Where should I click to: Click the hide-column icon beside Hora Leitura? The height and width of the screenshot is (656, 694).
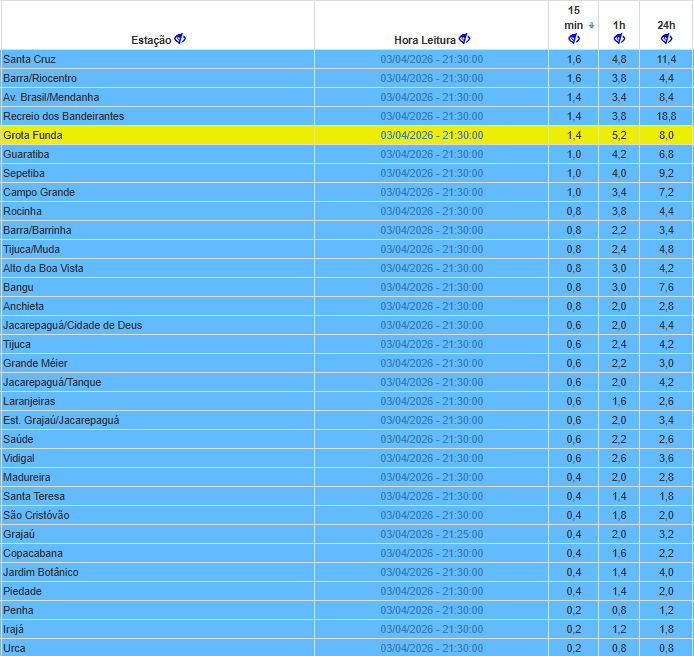(464, 39)
